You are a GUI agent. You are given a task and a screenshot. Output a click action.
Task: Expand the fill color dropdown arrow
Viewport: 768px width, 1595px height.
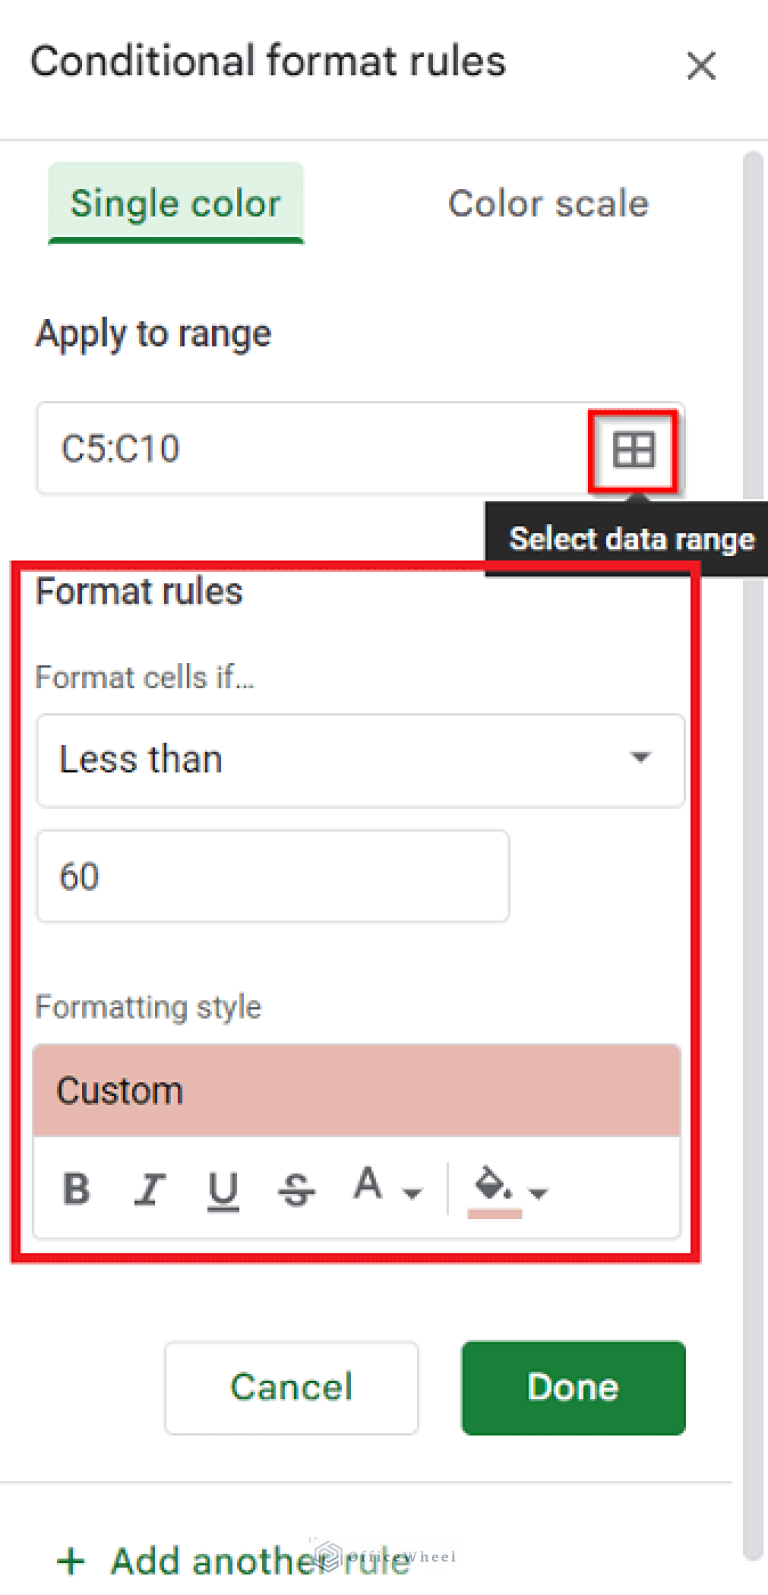(x=538, y=1192)
